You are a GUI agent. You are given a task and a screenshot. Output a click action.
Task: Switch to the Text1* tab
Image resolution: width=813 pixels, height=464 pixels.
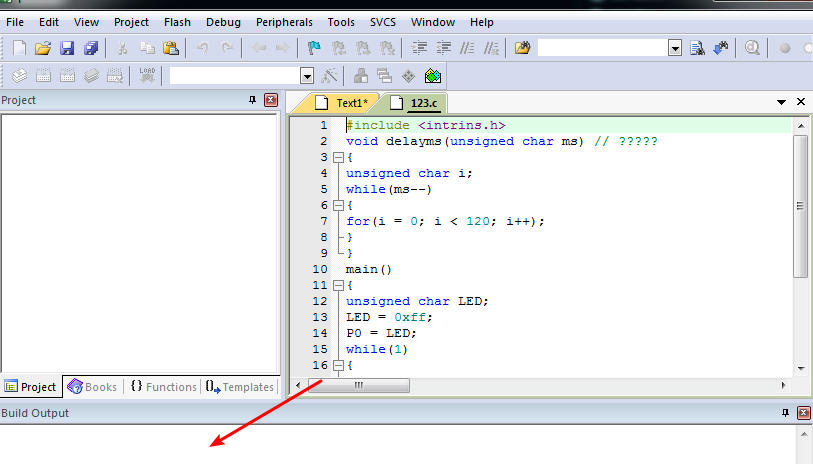[x=343, y=103]
